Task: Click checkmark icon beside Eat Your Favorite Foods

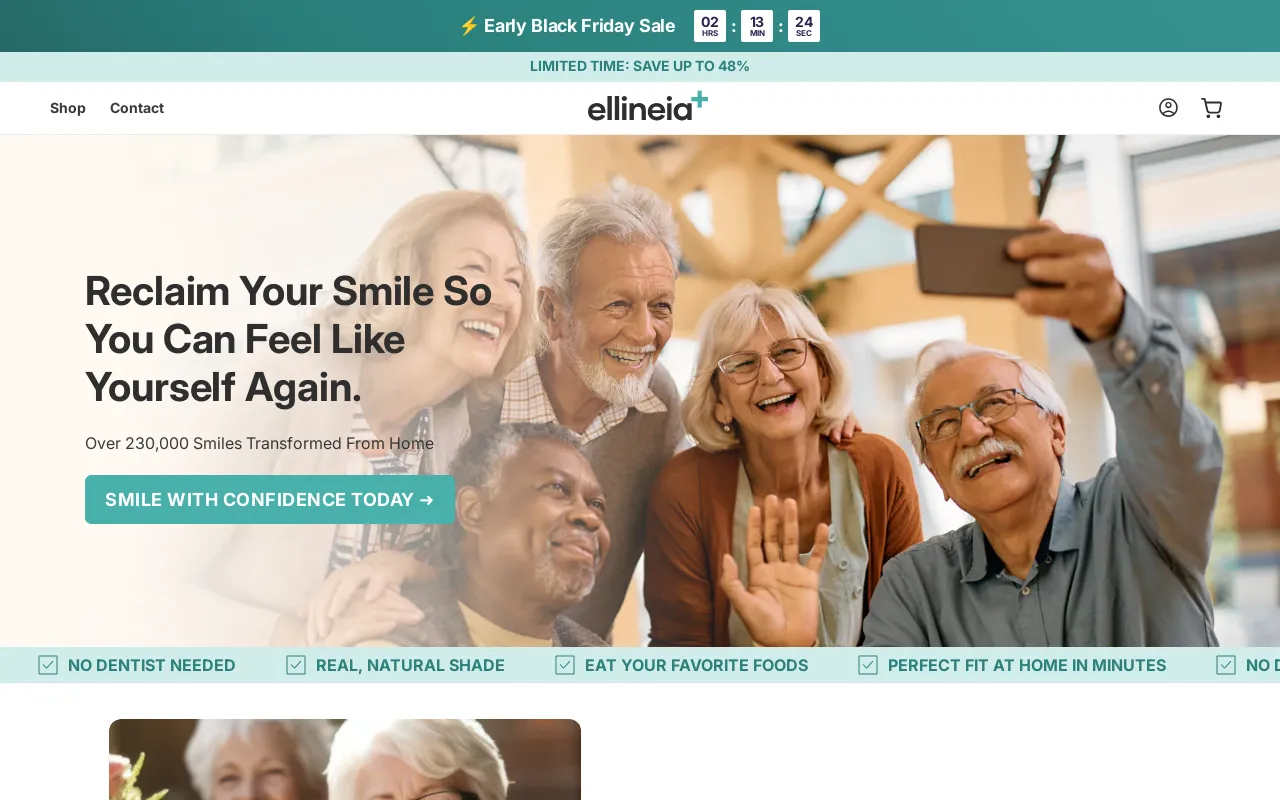Action: (x=565, y=665)
